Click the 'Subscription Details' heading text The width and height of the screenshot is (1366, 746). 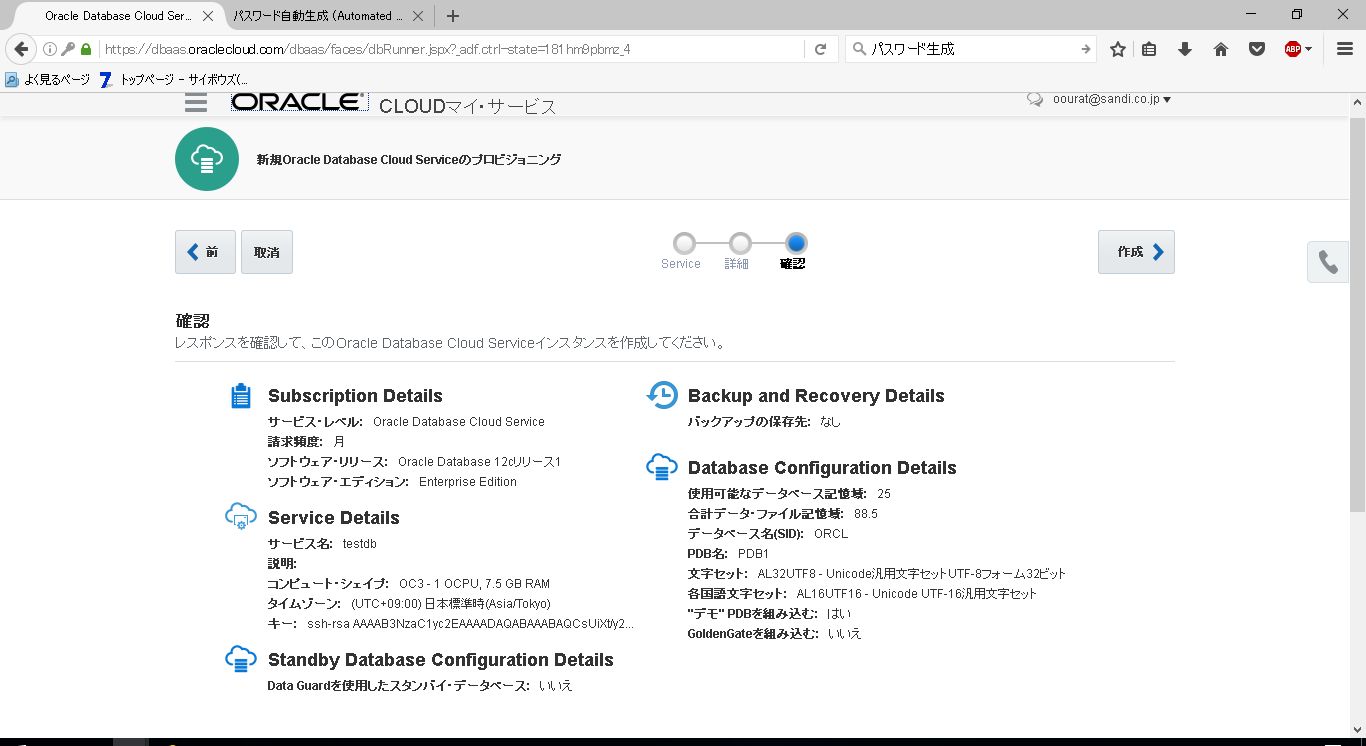pyautogui.click(x=355, y=396)
